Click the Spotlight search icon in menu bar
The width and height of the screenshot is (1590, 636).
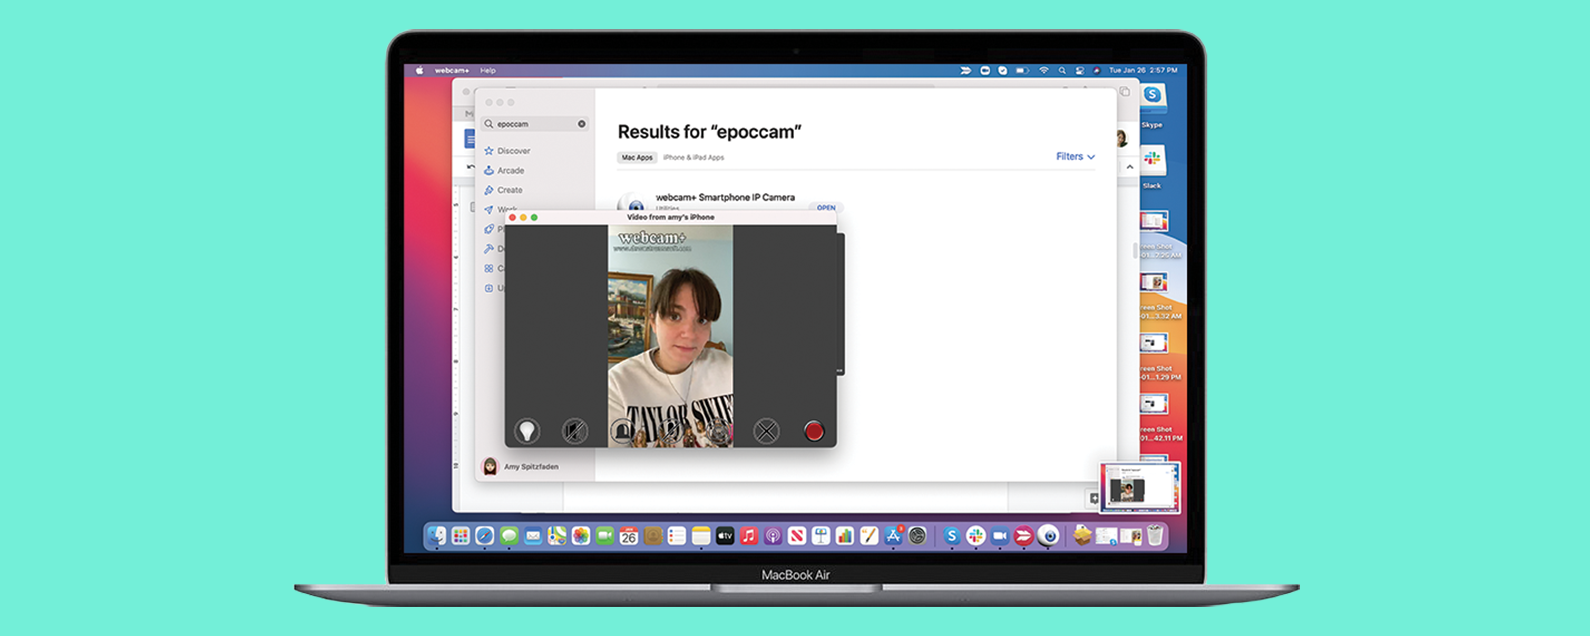pos(1062,71)
